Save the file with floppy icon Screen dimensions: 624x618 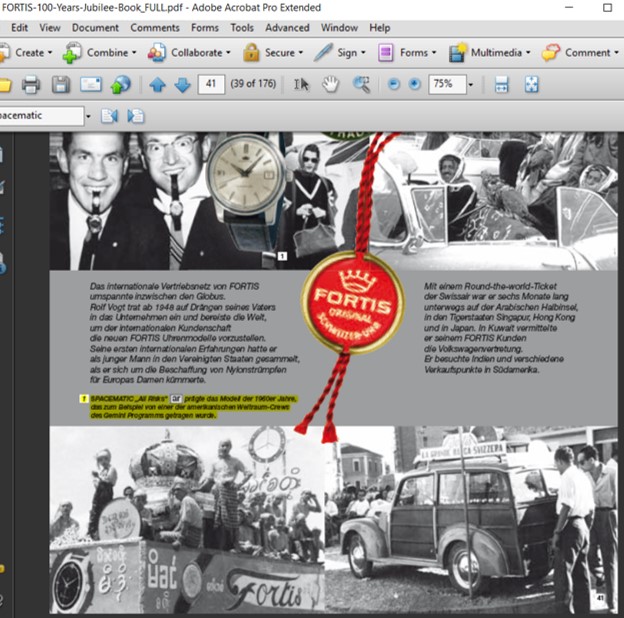[60, 85]
